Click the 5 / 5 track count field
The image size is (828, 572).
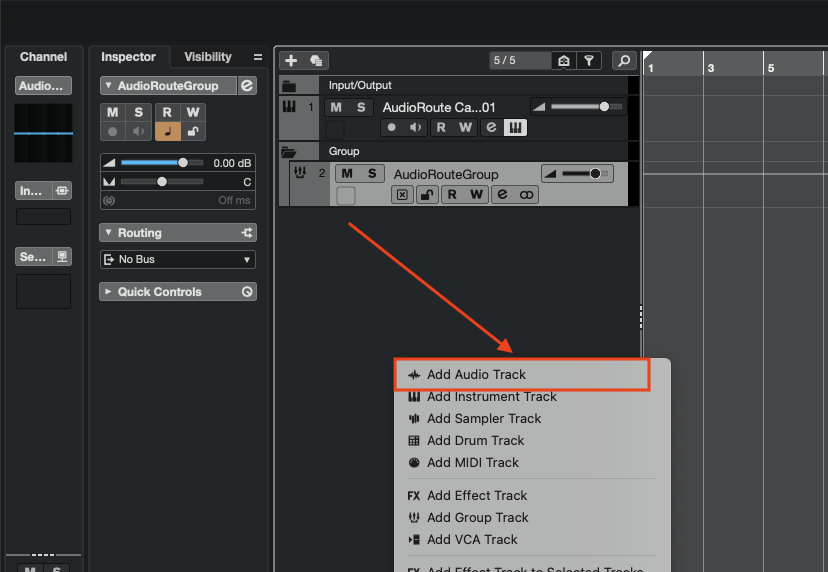(x=520, y=61)
